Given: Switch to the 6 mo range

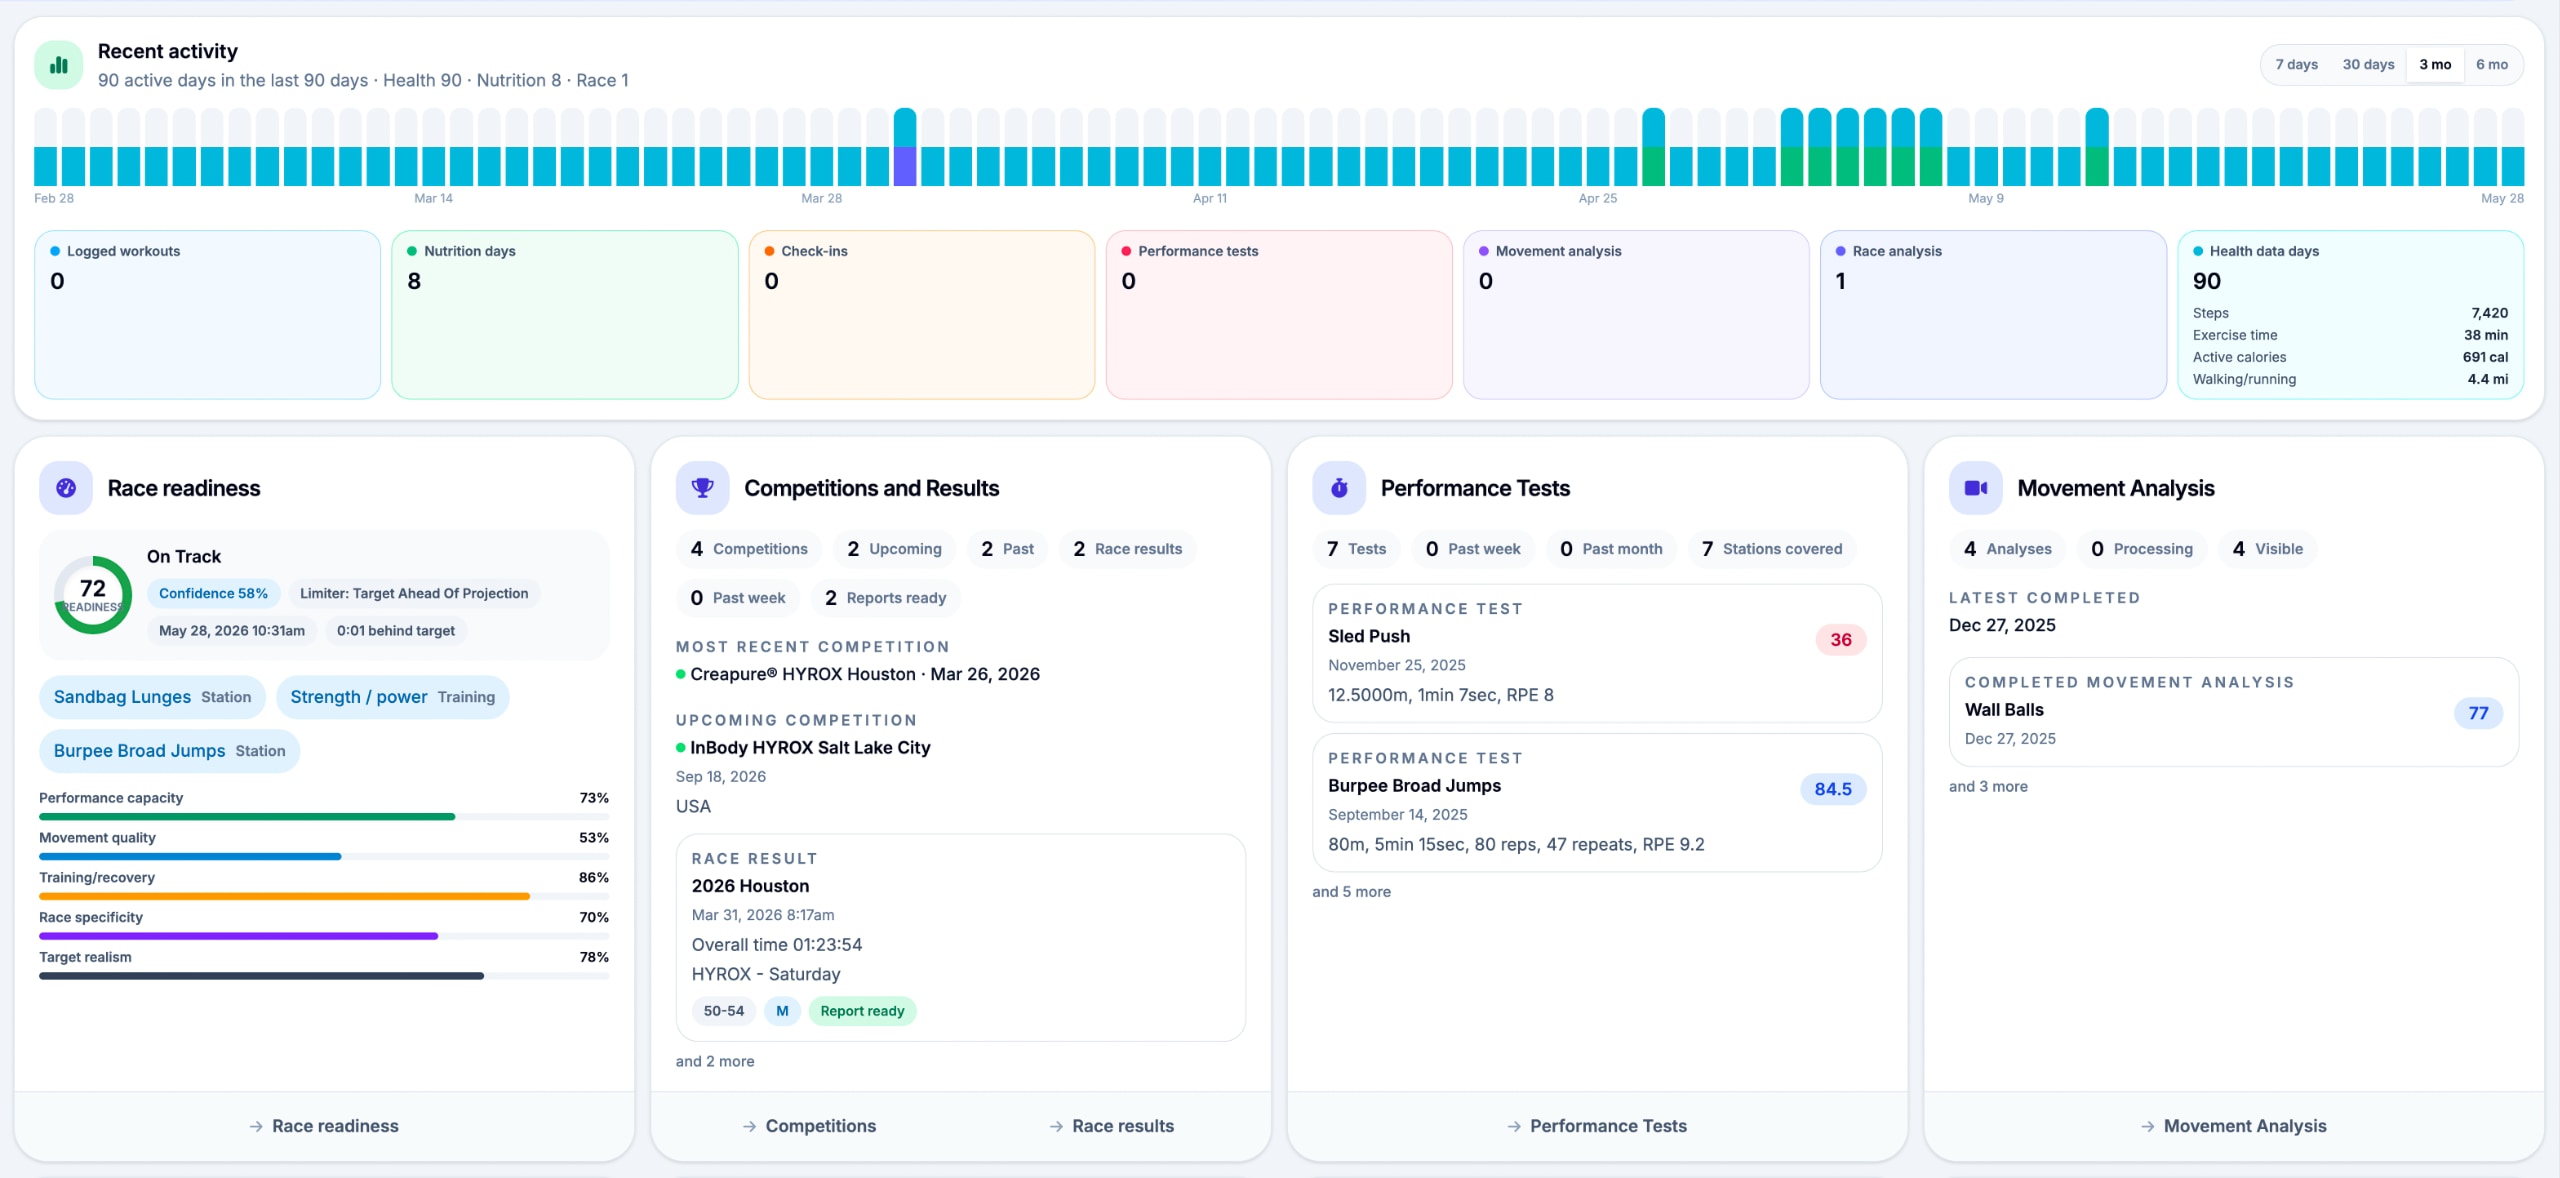Looking at the screenshot, I should click(2492, 65).
